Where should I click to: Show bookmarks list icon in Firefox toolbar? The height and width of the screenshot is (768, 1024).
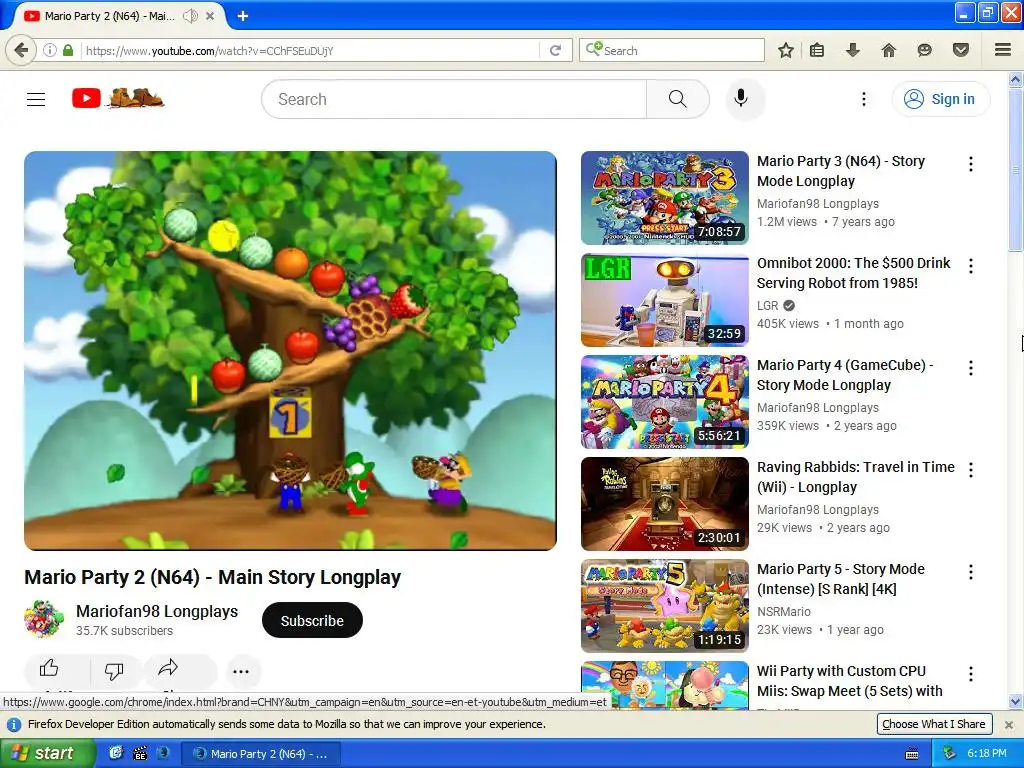[x=817, y=50]
